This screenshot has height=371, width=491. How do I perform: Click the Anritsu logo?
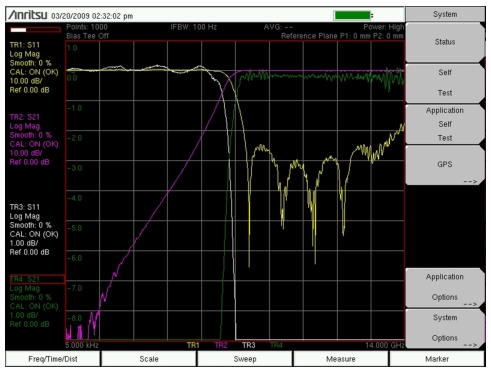click(x=28, y=15)
